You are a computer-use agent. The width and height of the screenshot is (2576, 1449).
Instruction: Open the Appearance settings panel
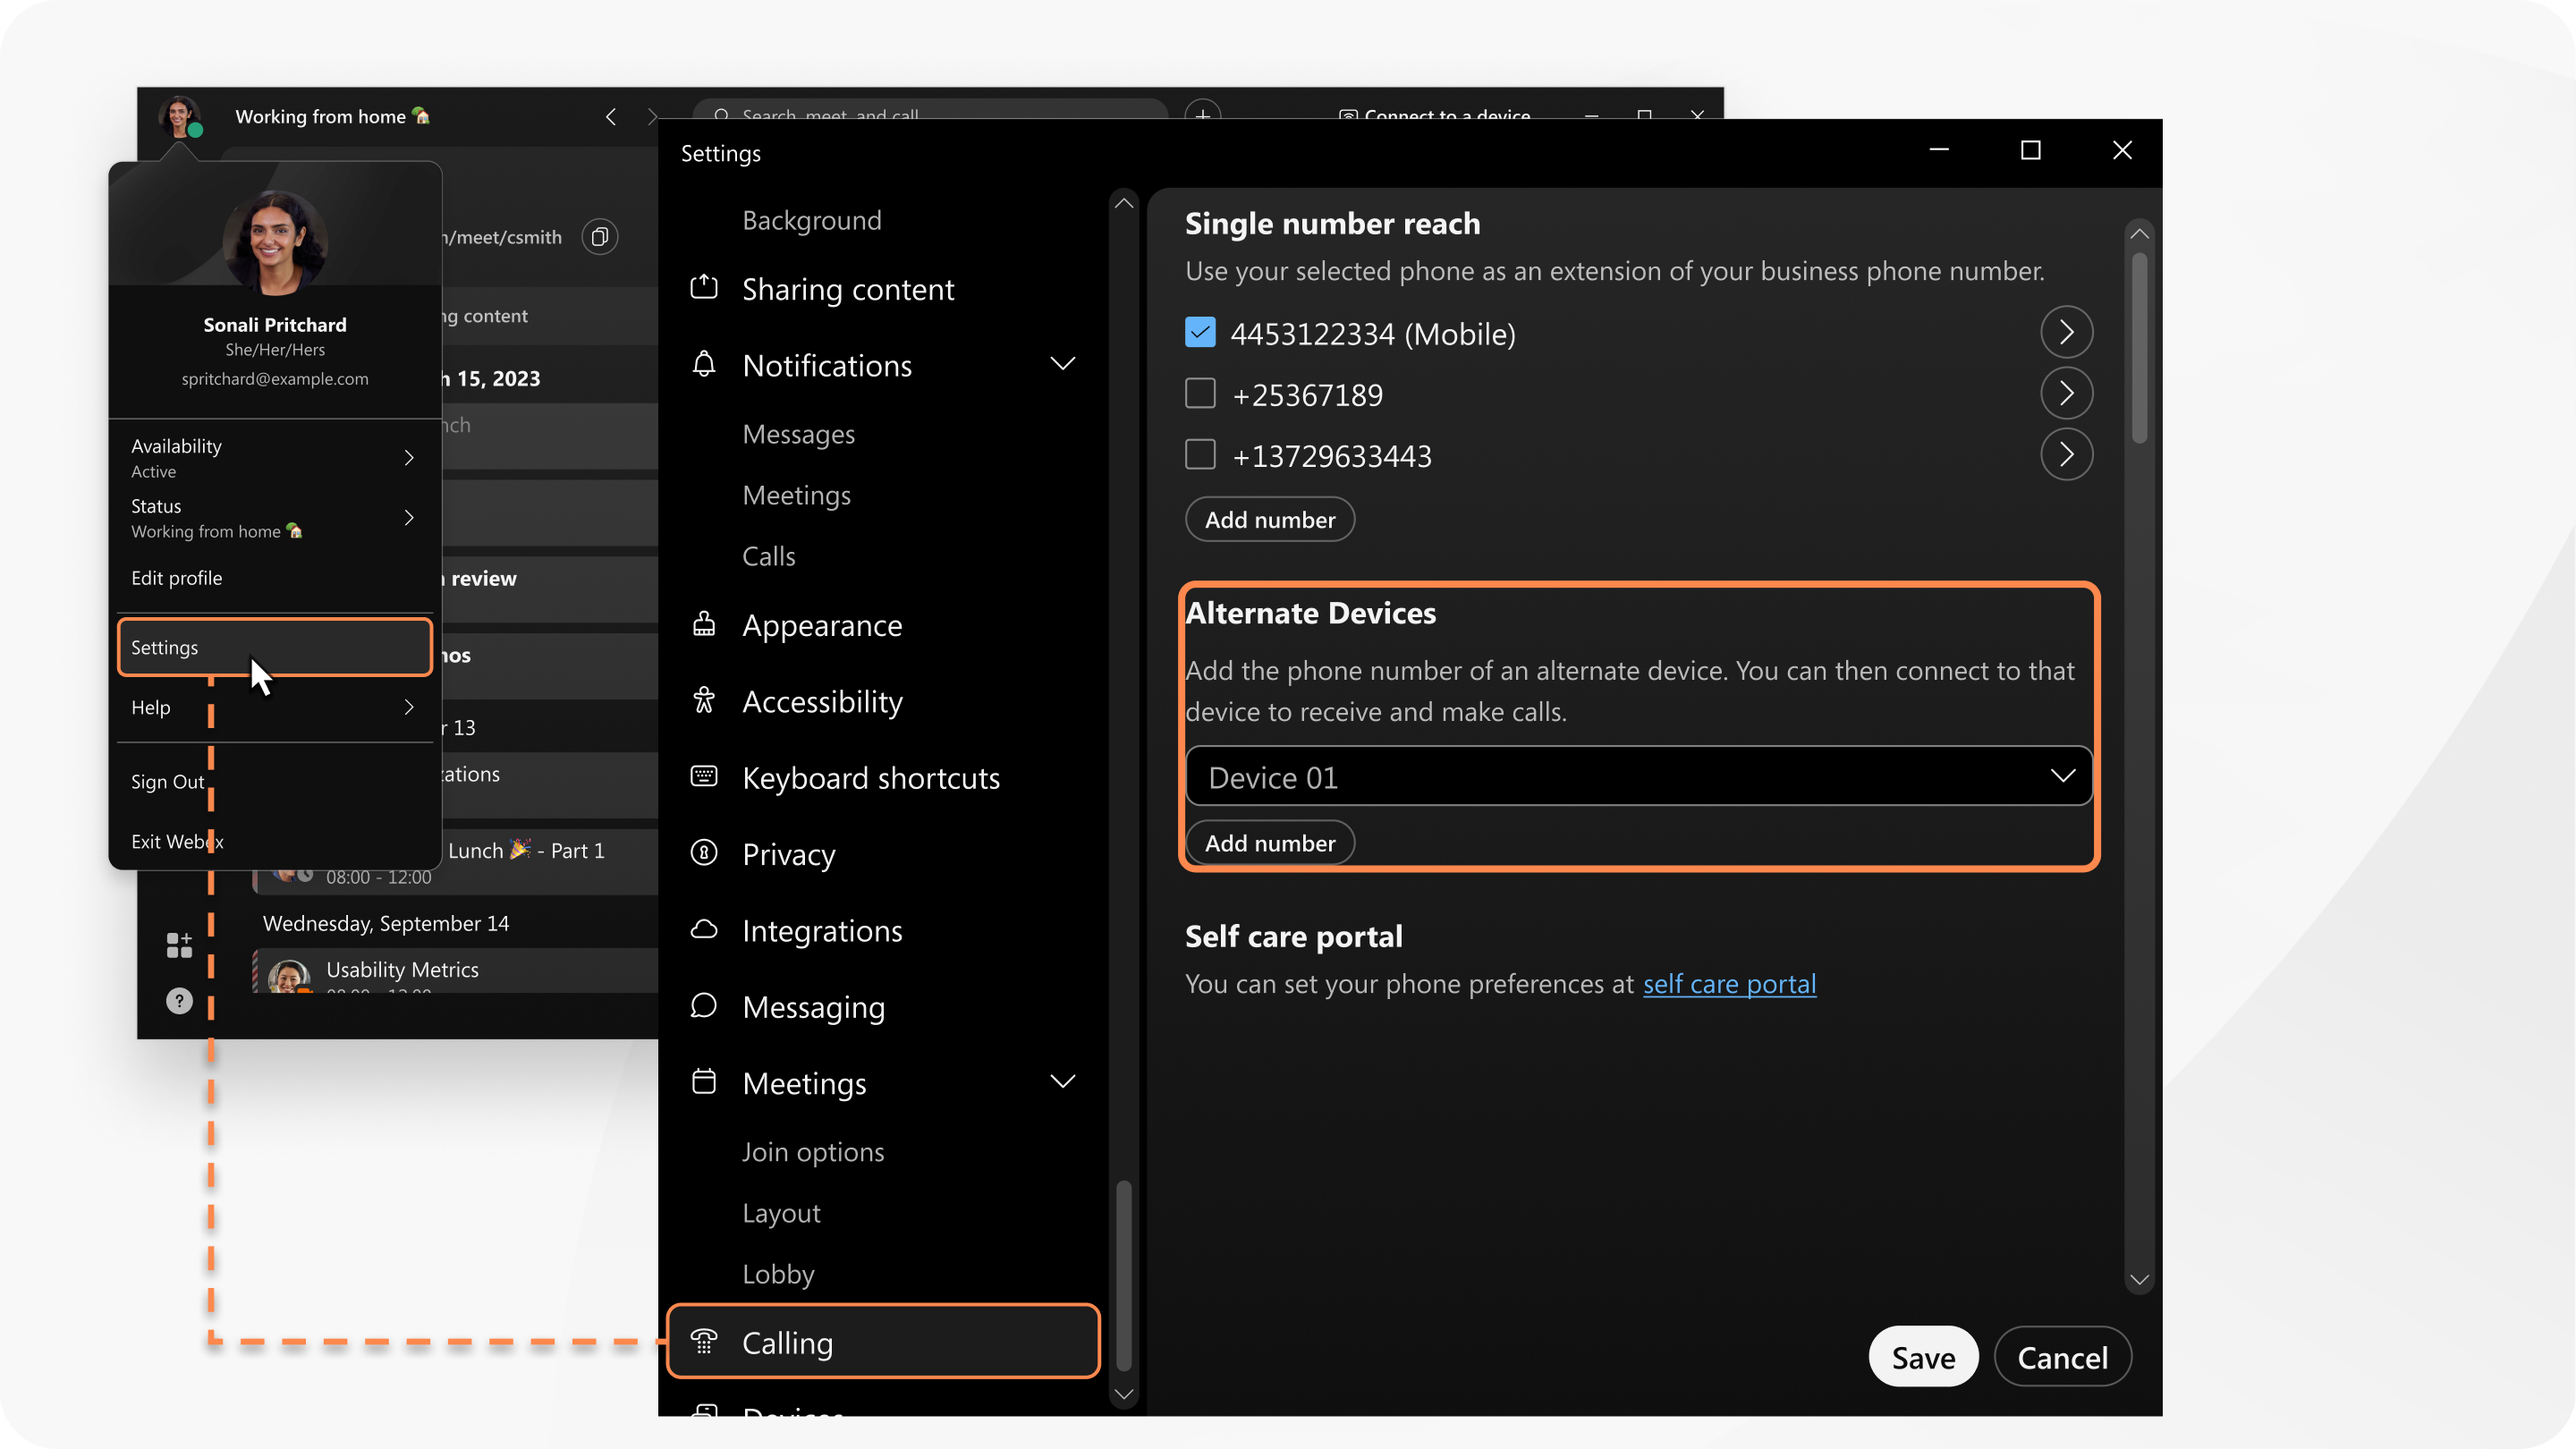pos(821,623)
